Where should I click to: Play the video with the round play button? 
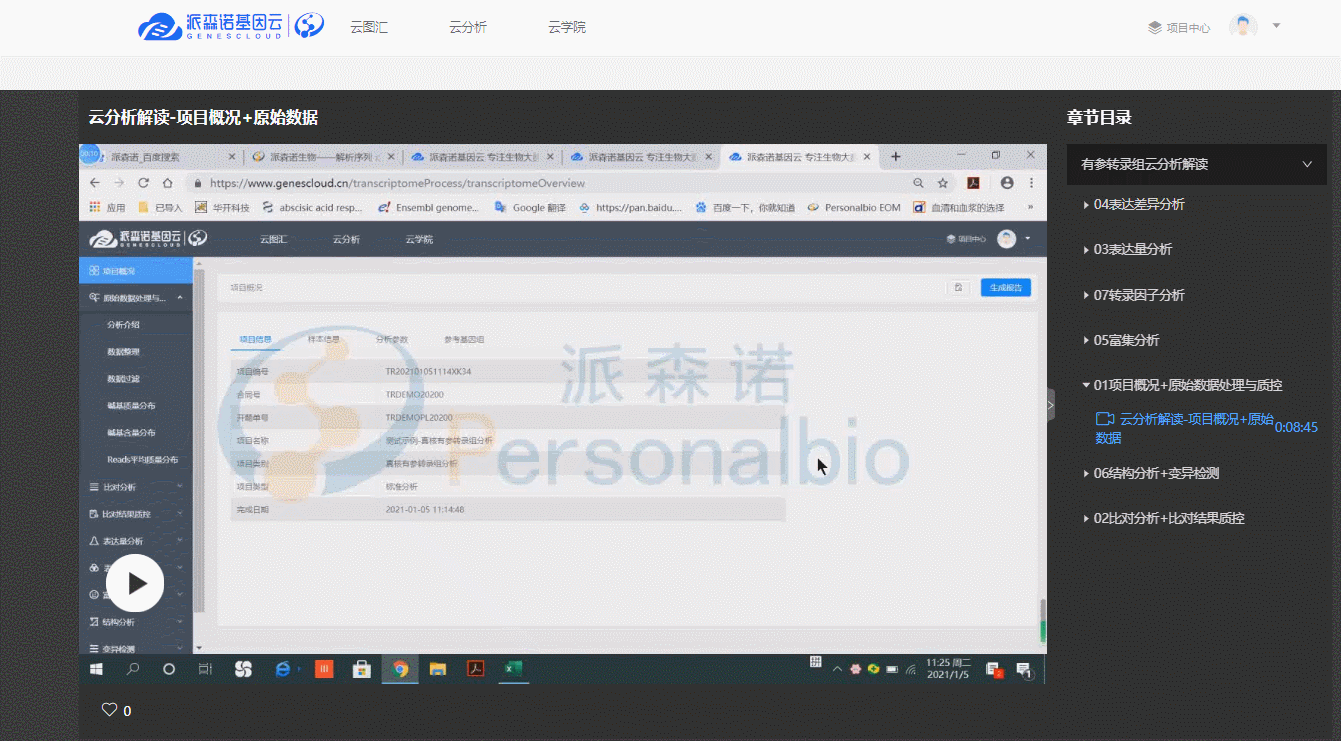coord(135,583)
